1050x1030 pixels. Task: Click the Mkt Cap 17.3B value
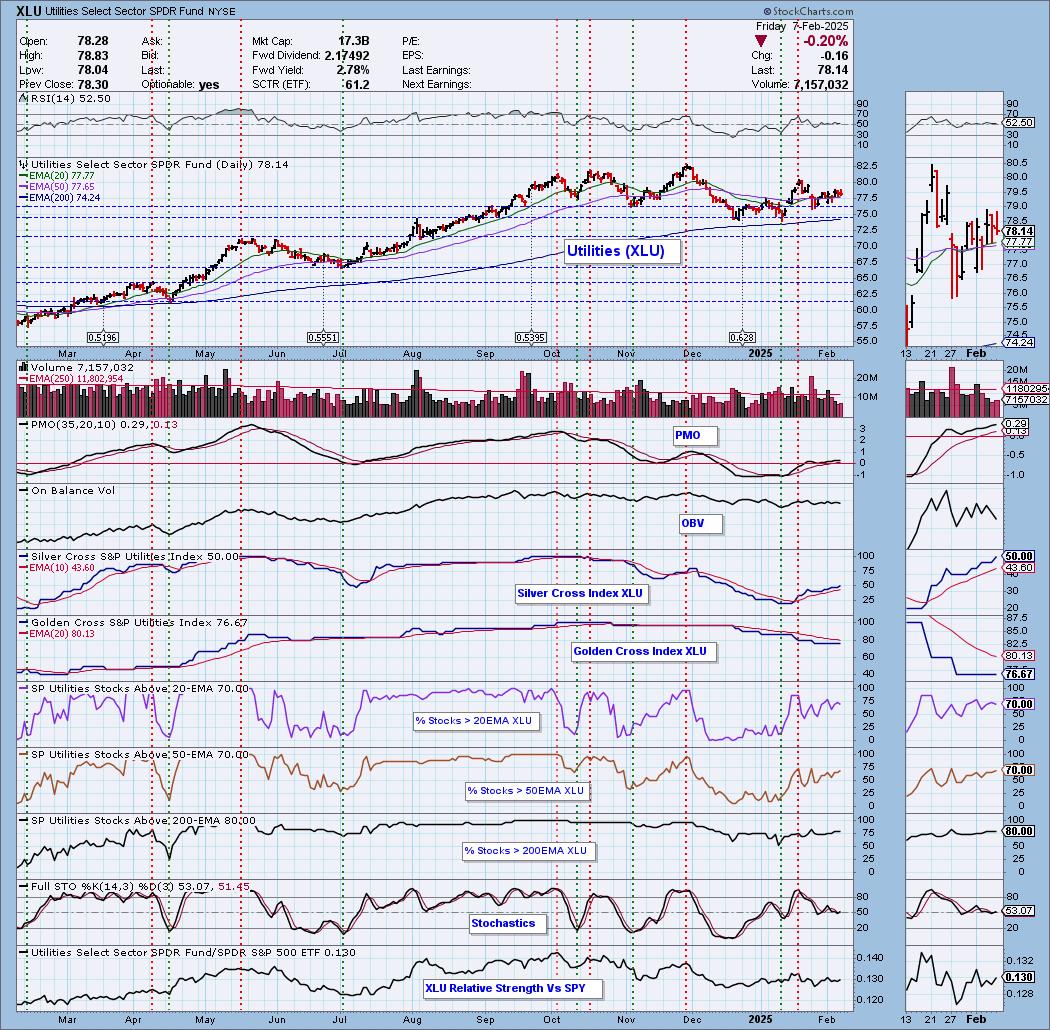pos(354,42)
